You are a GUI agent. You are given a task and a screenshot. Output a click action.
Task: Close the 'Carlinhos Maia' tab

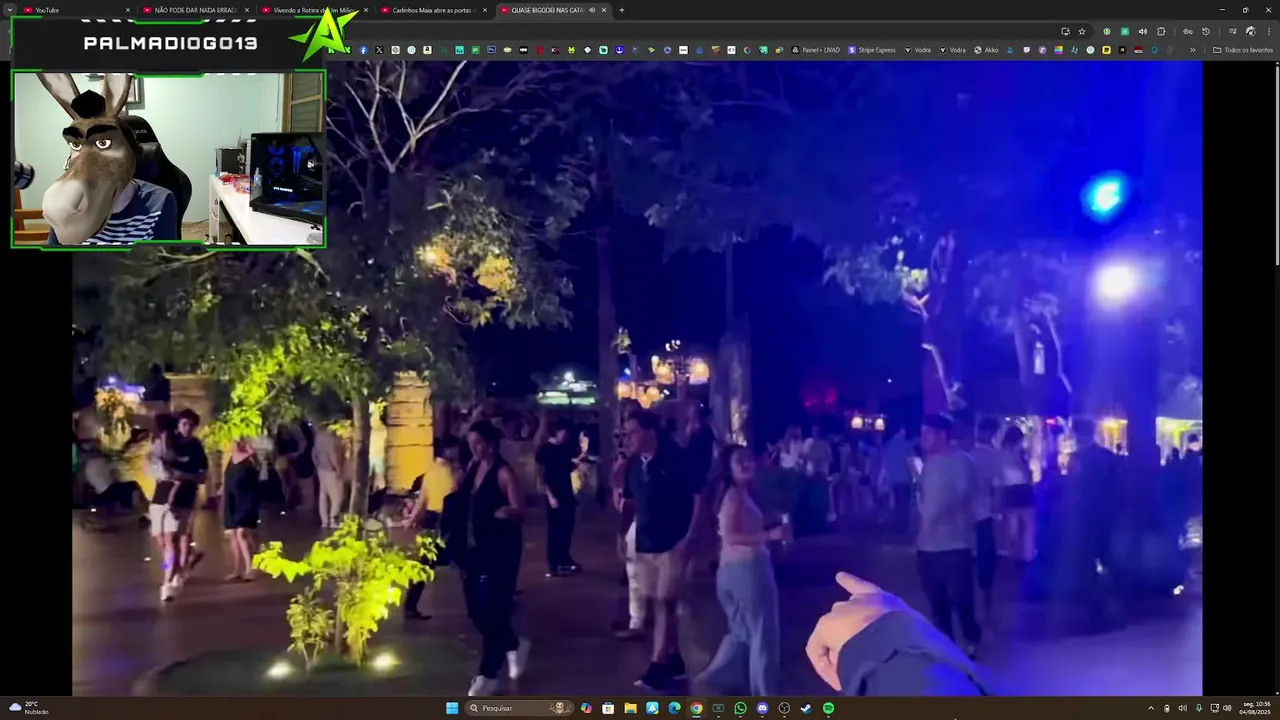[485, 10]
